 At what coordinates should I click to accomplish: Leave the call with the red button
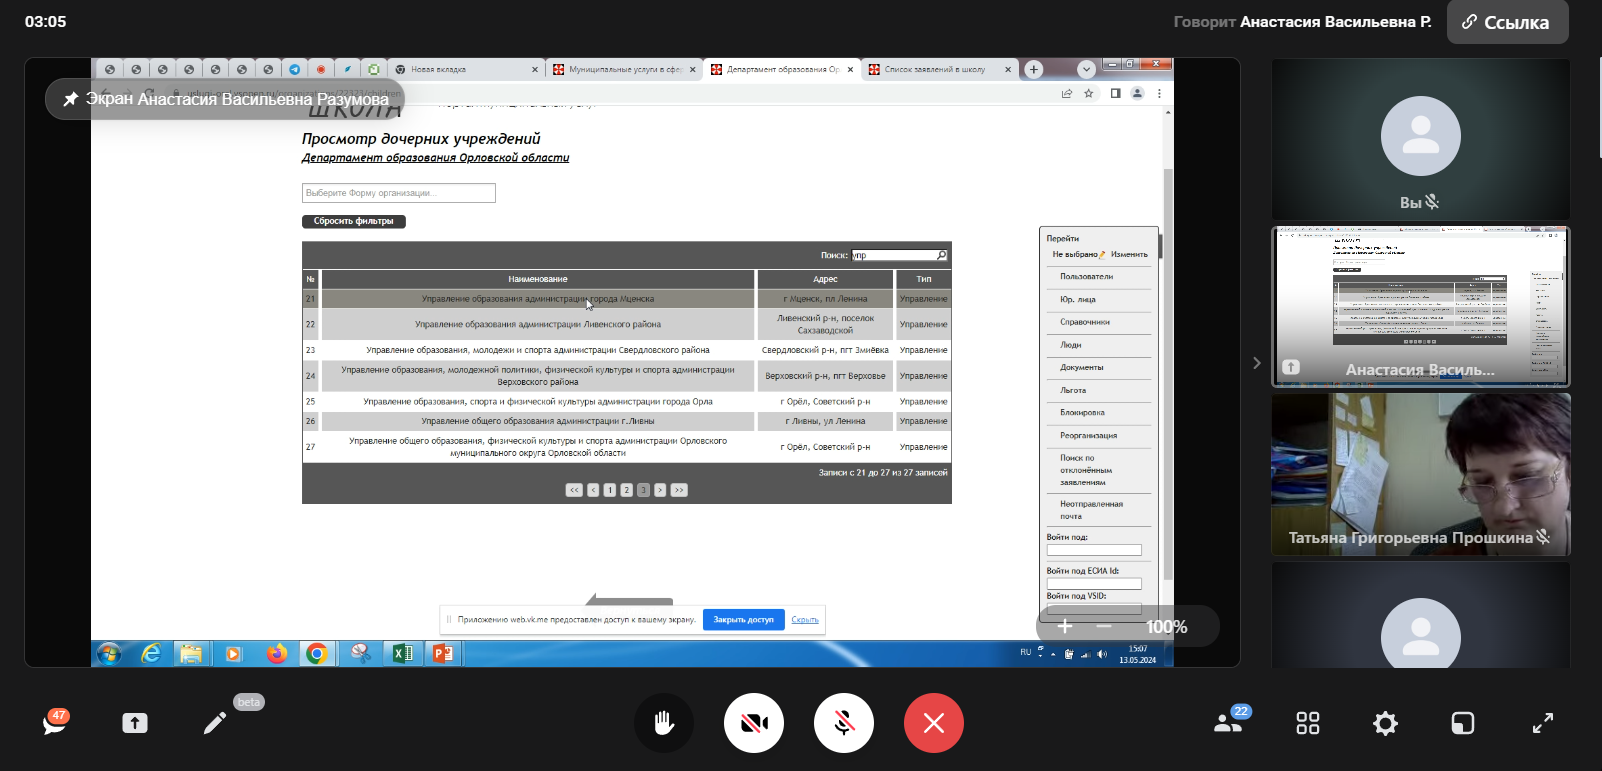coord(934,723)
